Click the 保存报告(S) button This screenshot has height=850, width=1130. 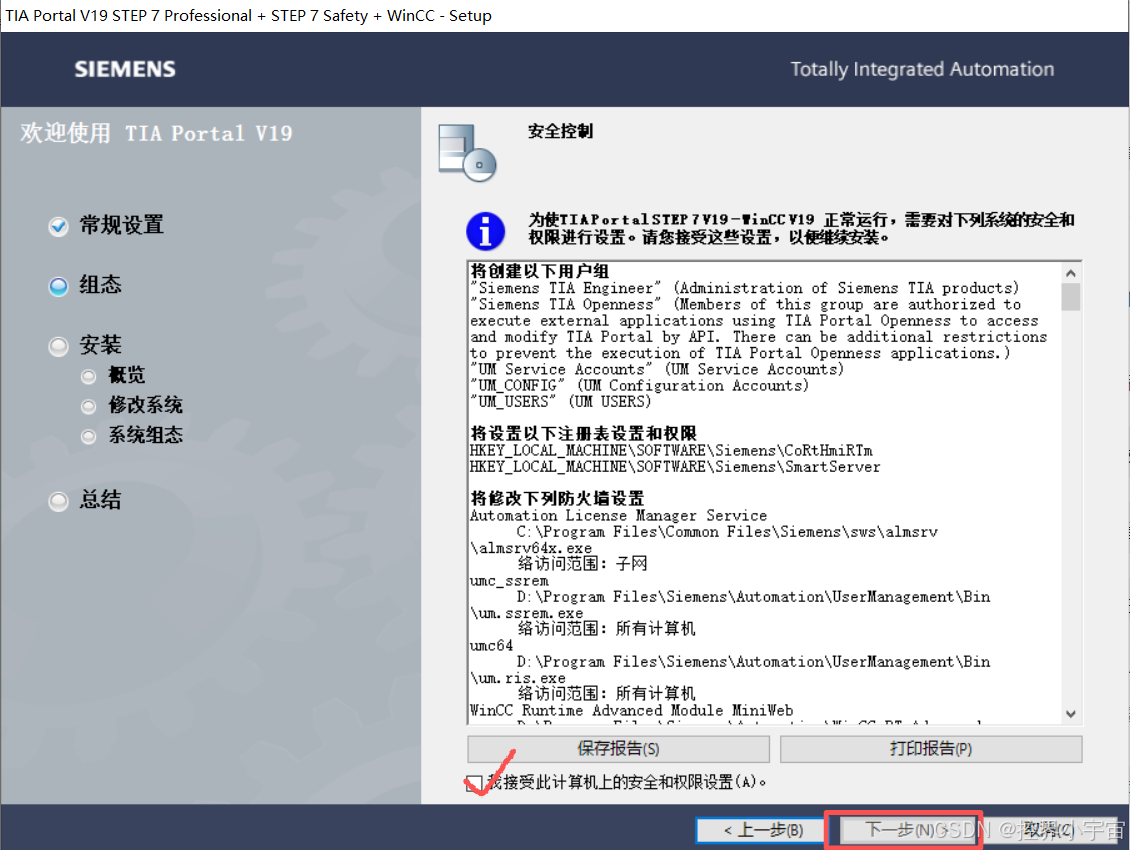click(x=618, y=749)
